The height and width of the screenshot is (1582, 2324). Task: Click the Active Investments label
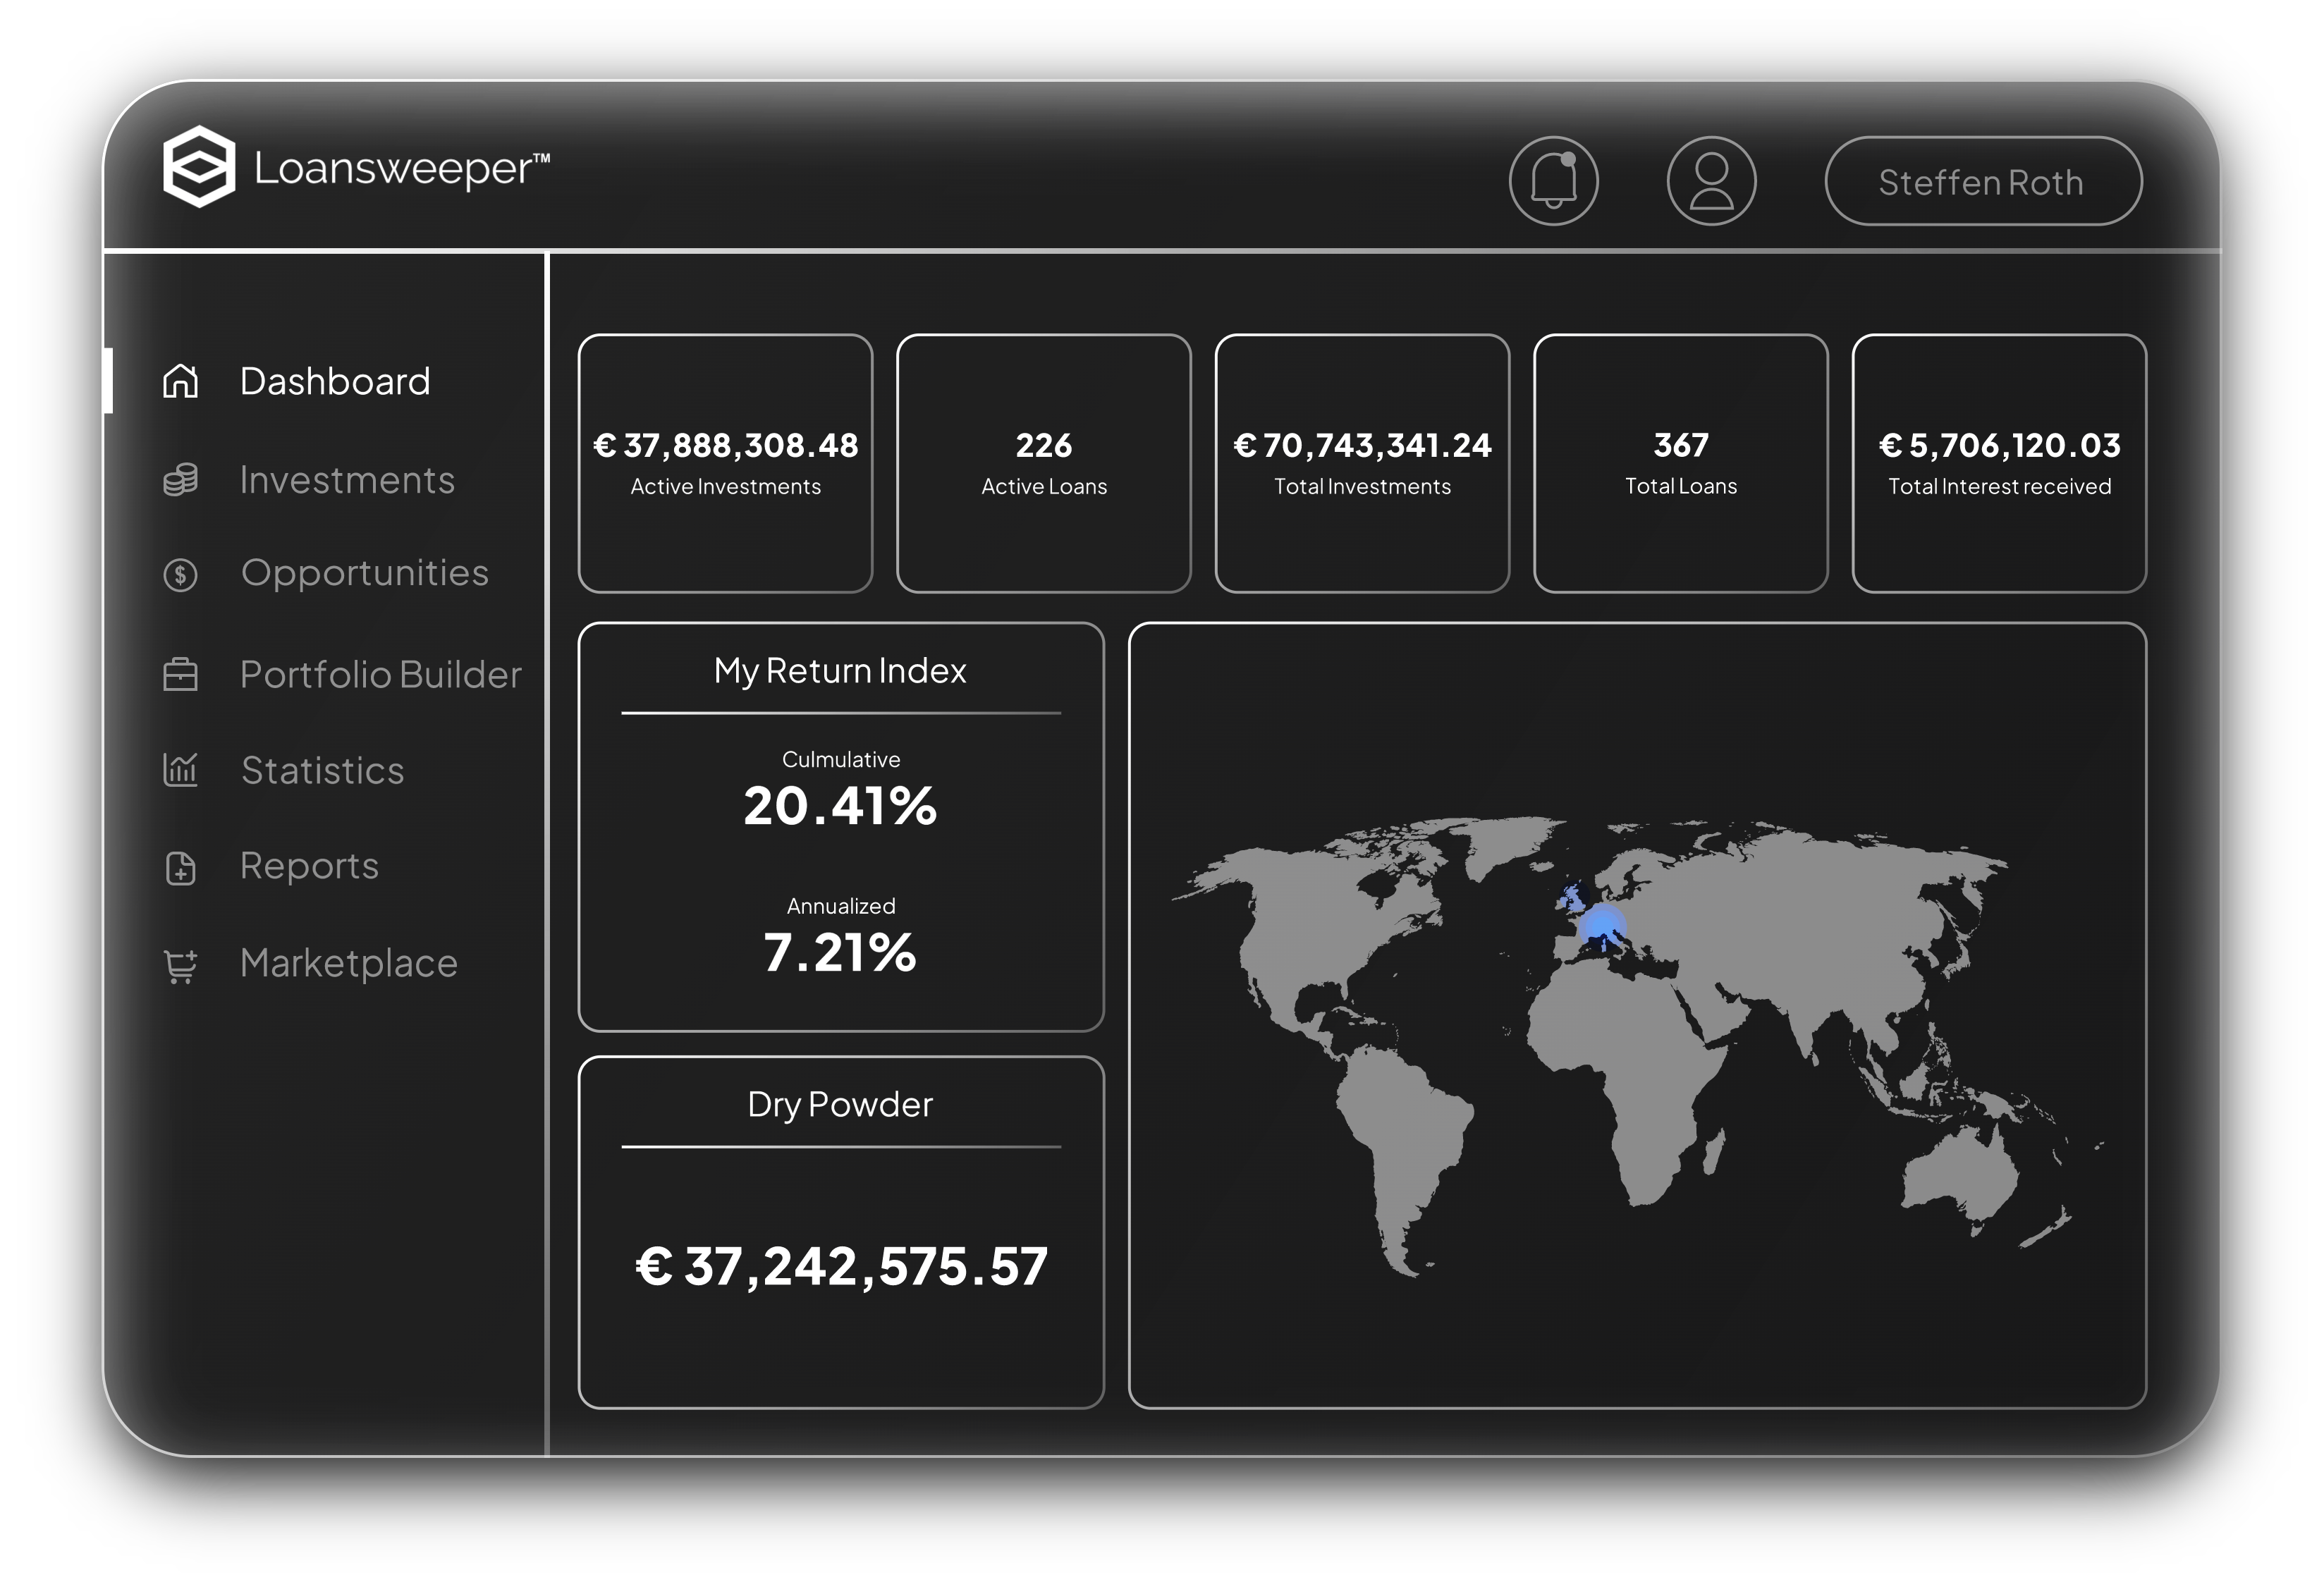pos(725,487)
